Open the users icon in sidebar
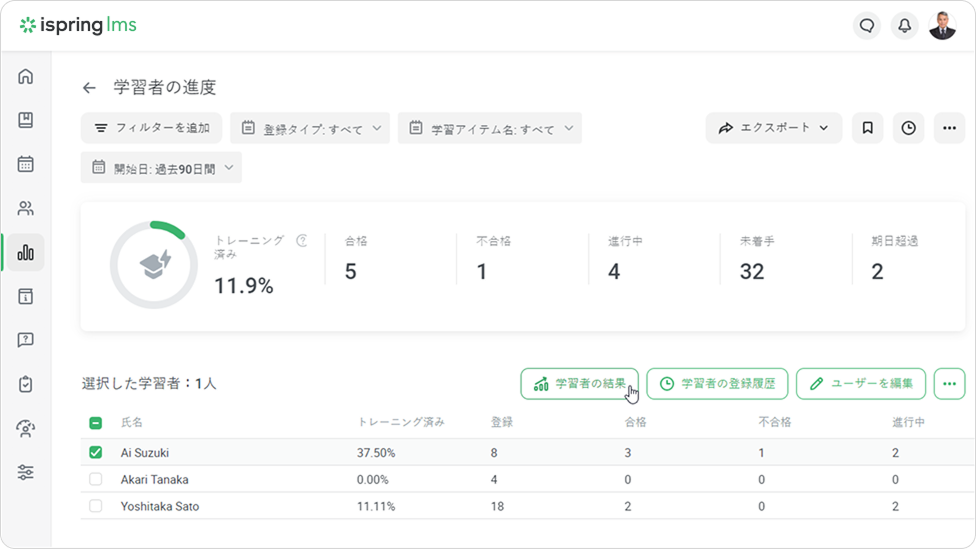 [x=26, y=208]
